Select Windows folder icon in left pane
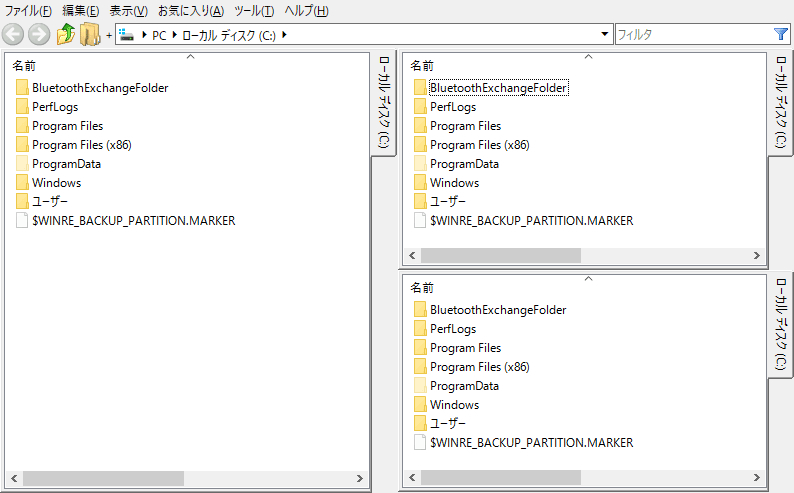The width and height of the screenshot is (794, 493). click(22, 183)
